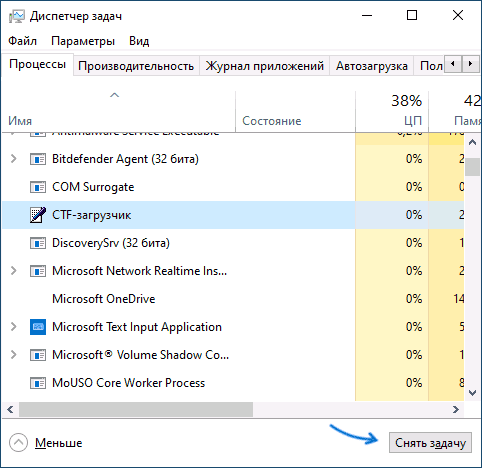
Task: Select the Microsoft OneDrive process row
Action: [x=233, y=299]
